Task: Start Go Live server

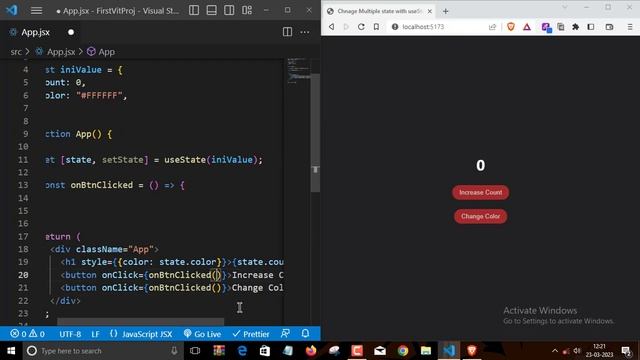Action: 202,334
